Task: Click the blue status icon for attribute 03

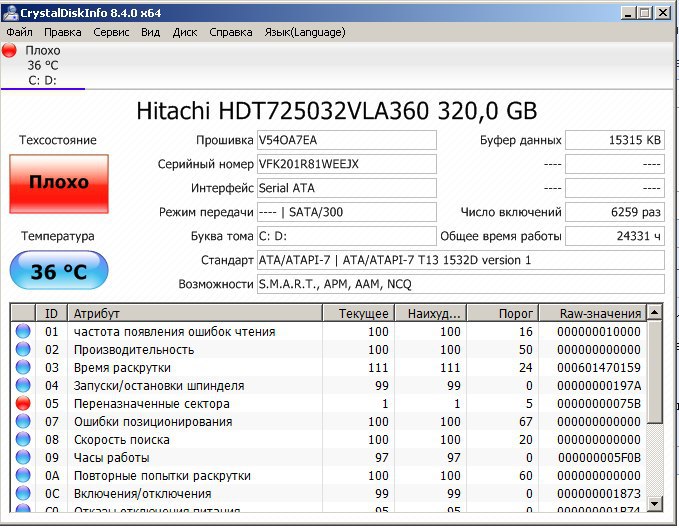Action: click(23, 367)
